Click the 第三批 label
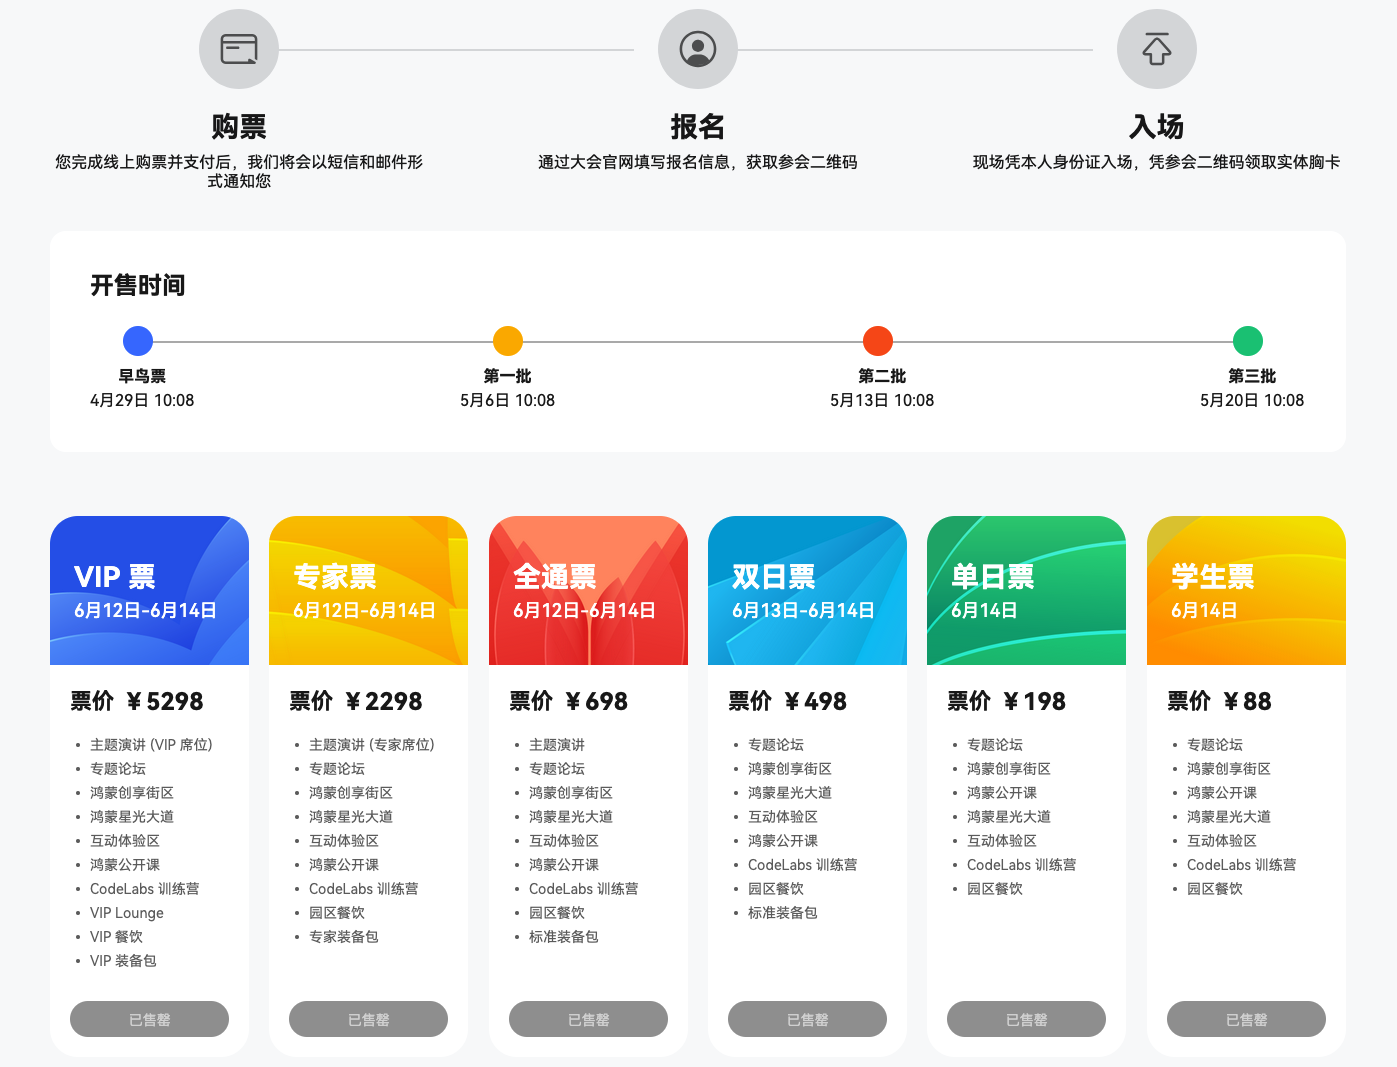This screenshot has width=1397, height=1067. tap(1252, 376)
